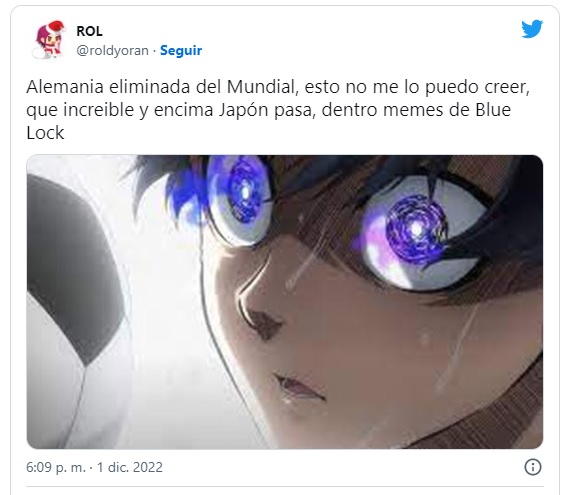Click the soccer ball in the image
Screen dimensions: 571x495
pyautogui.click(x=73, y=310)
